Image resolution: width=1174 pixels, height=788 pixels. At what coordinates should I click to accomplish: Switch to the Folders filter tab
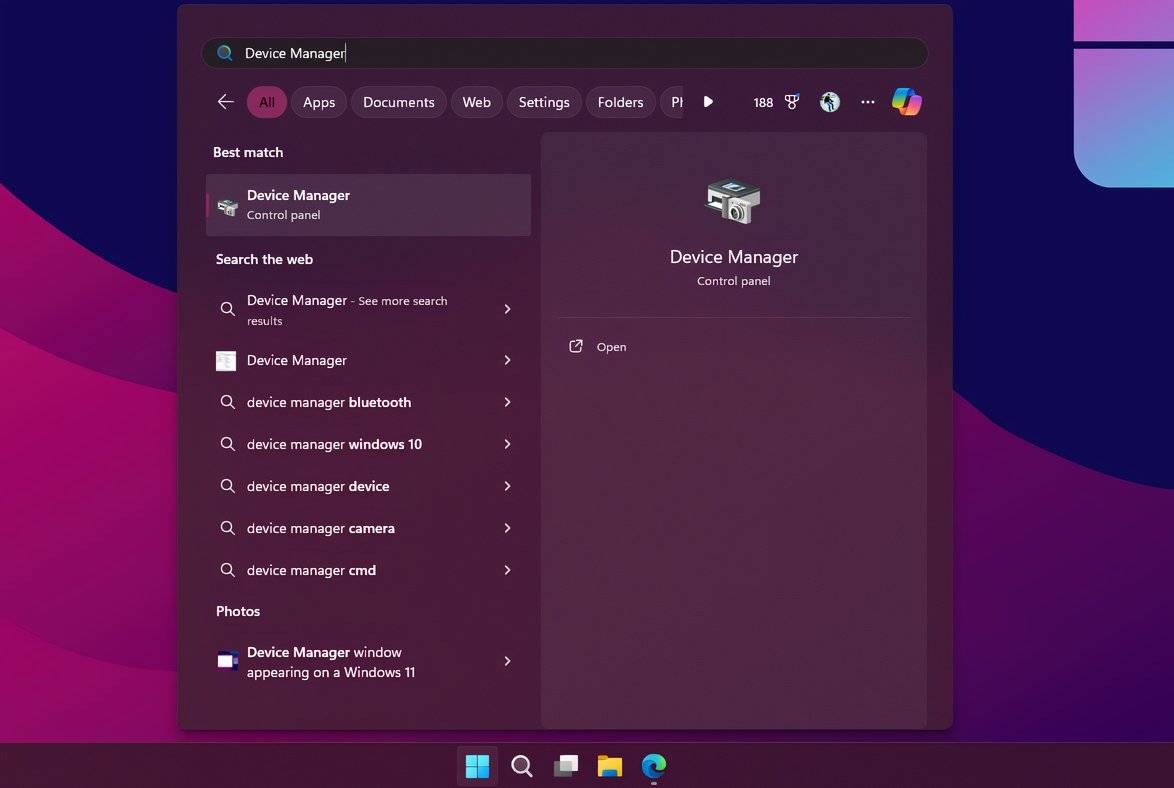point(620,102)
